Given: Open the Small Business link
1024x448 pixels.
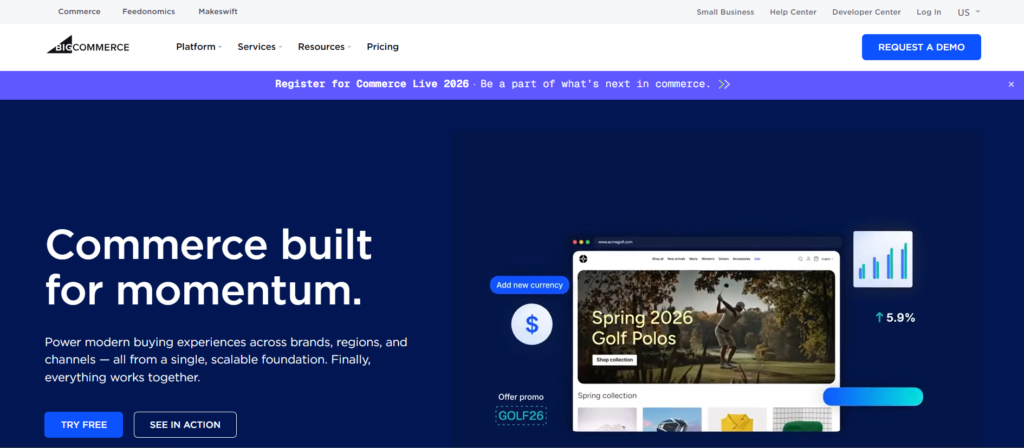Looking at the screenshot, I should 725,12.
